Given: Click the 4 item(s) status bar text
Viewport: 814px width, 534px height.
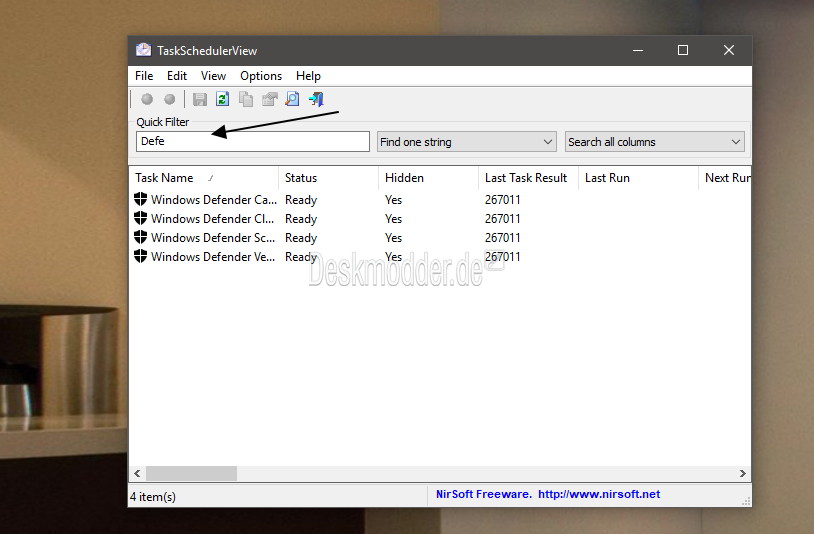Looking at the screenshot, I should 153,497.
